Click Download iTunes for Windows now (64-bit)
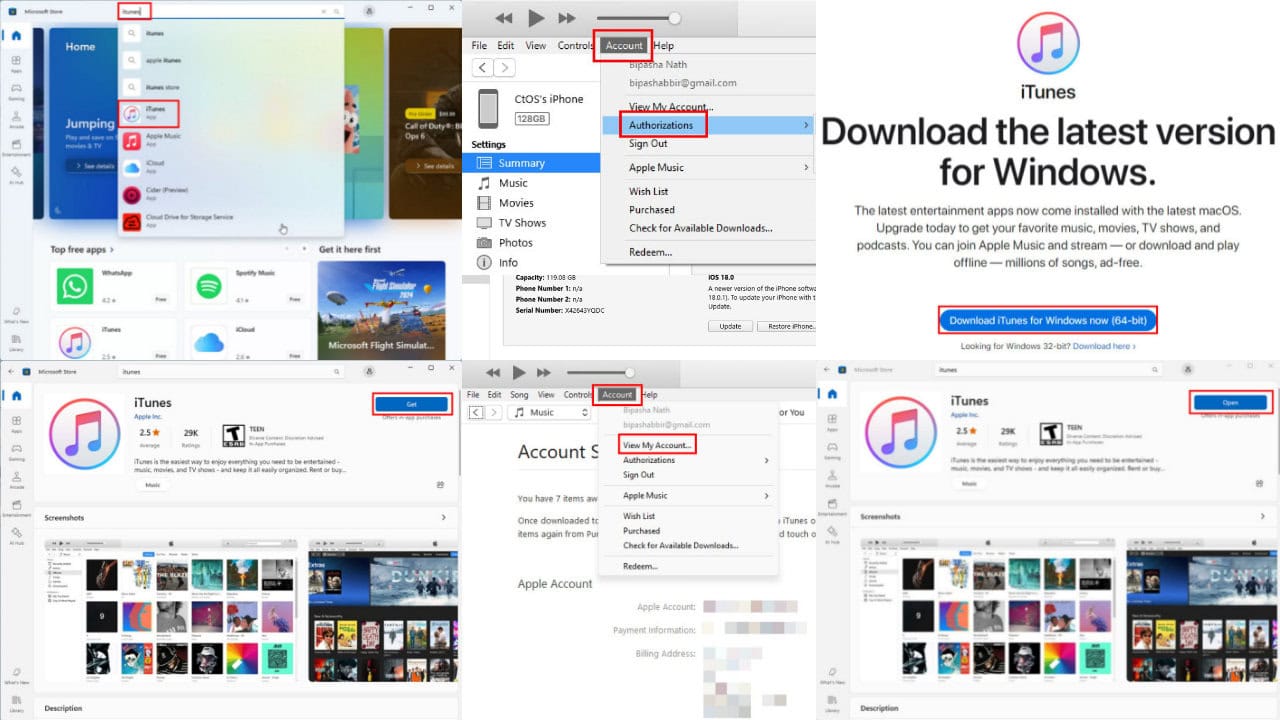 tap(1047, 321)
